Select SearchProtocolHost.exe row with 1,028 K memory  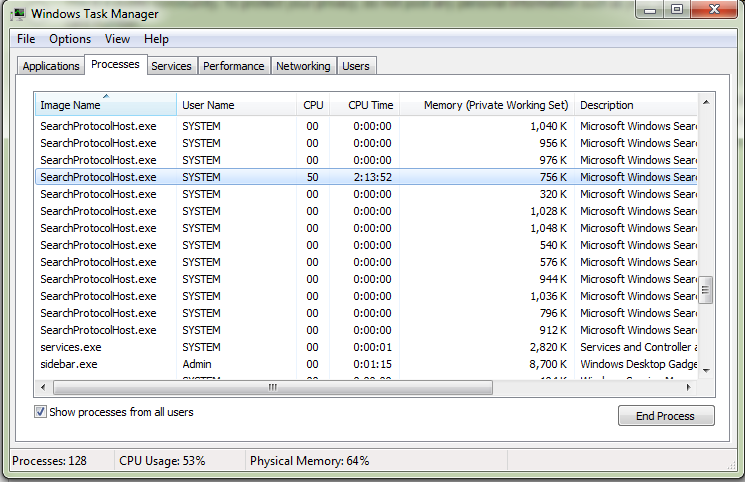coord(366,211)
